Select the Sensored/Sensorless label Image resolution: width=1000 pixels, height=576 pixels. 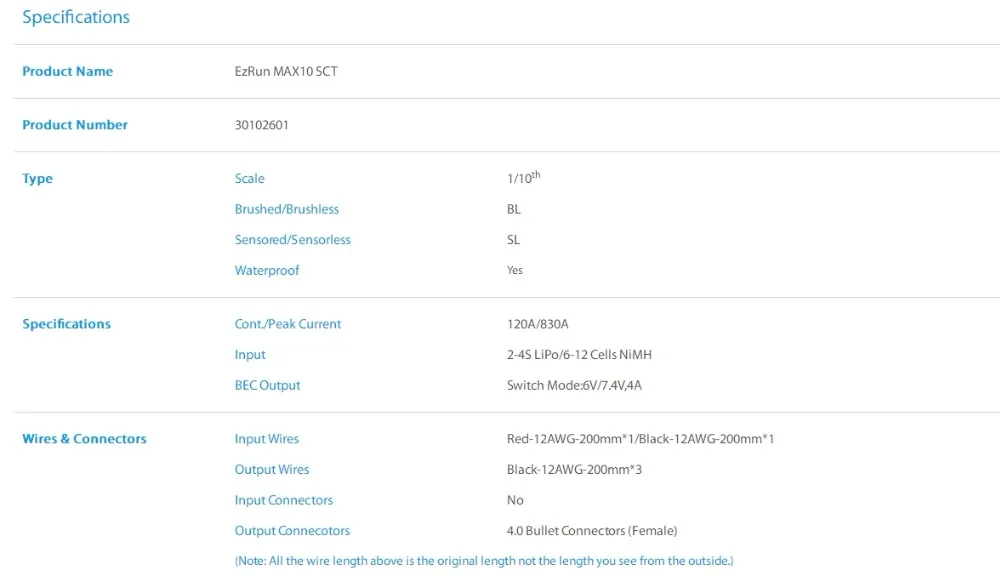(x=293, y=240)
